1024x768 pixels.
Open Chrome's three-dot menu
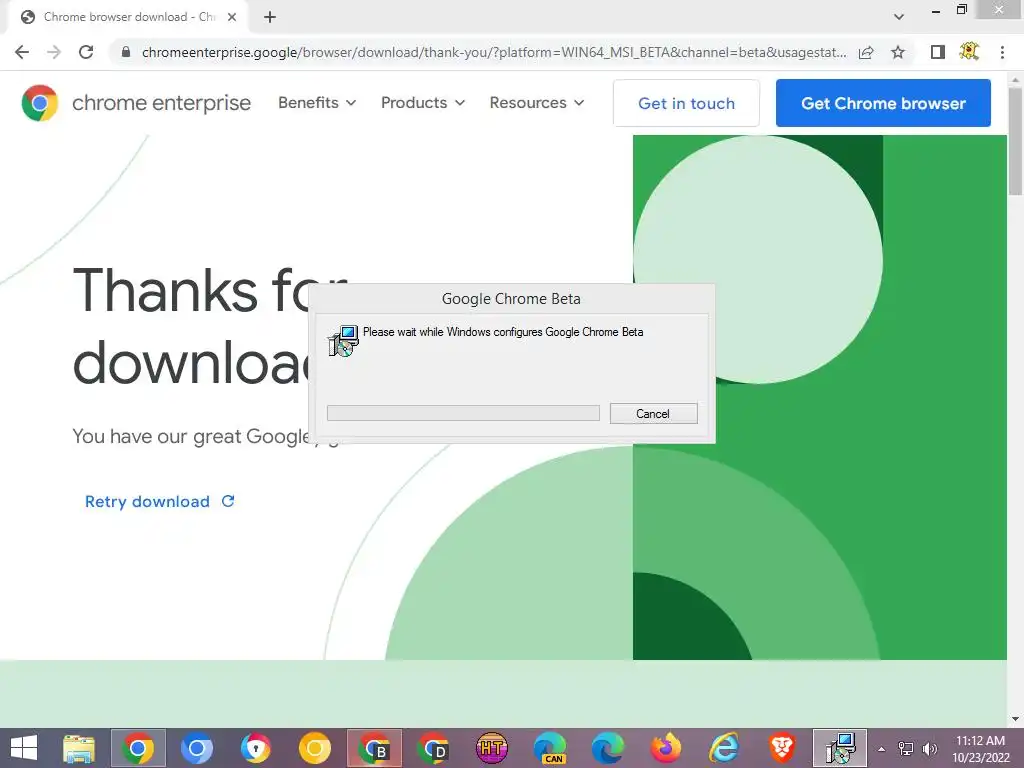(x=1002, y=52)
